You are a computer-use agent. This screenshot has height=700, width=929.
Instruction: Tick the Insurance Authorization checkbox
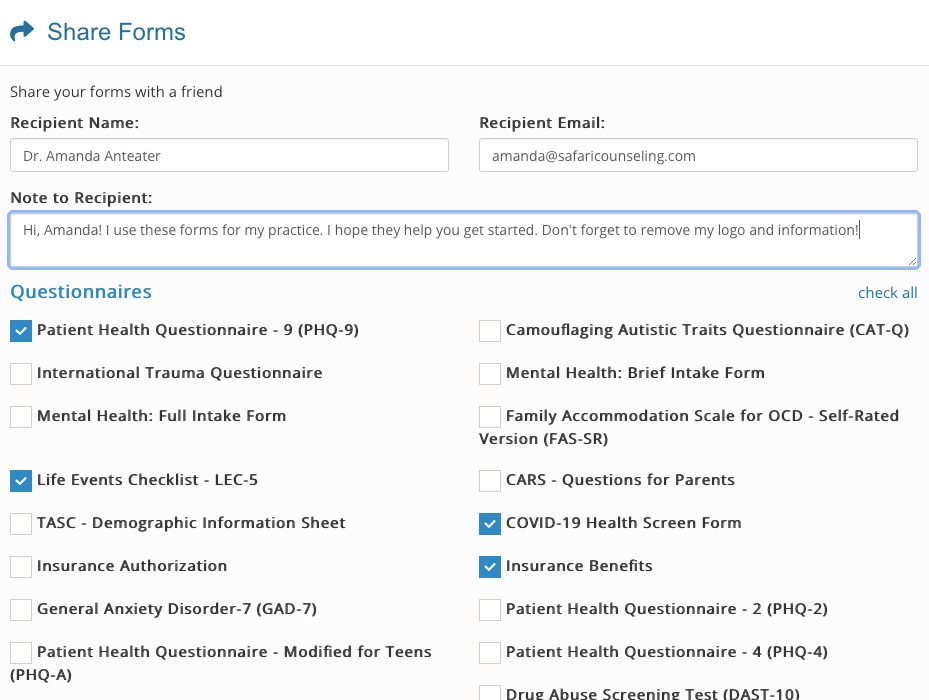(21, 567)
